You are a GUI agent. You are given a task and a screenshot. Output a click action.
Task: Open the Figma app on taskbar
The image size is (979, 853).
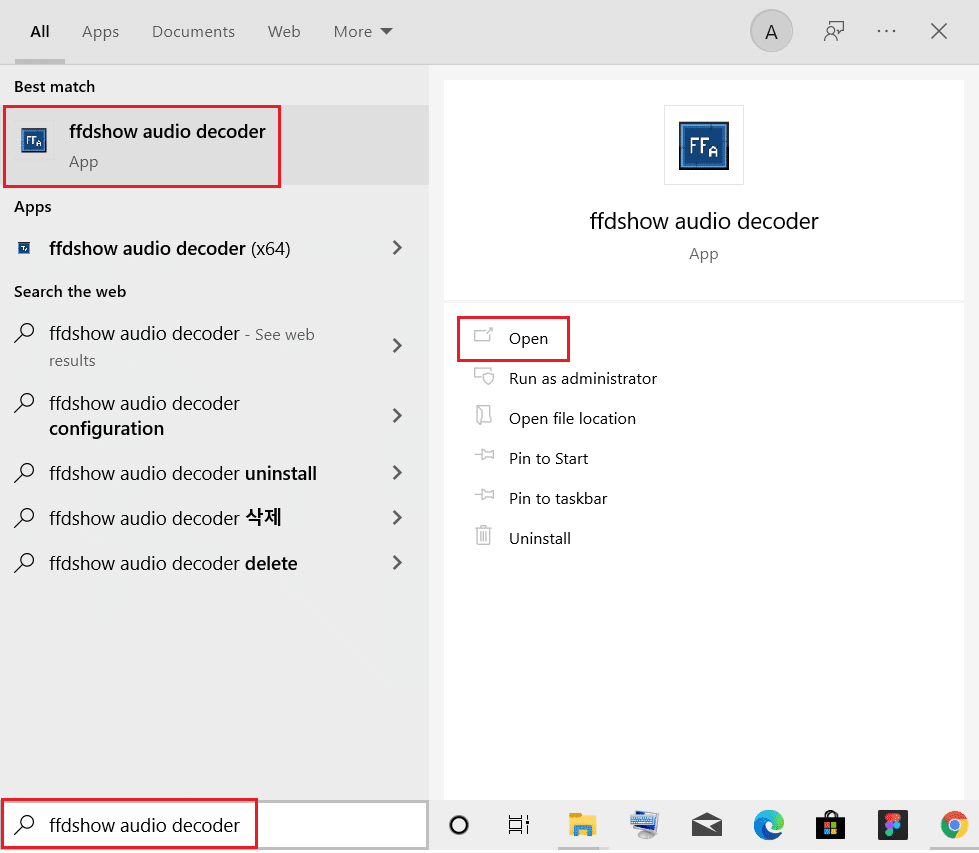[892, 826]
